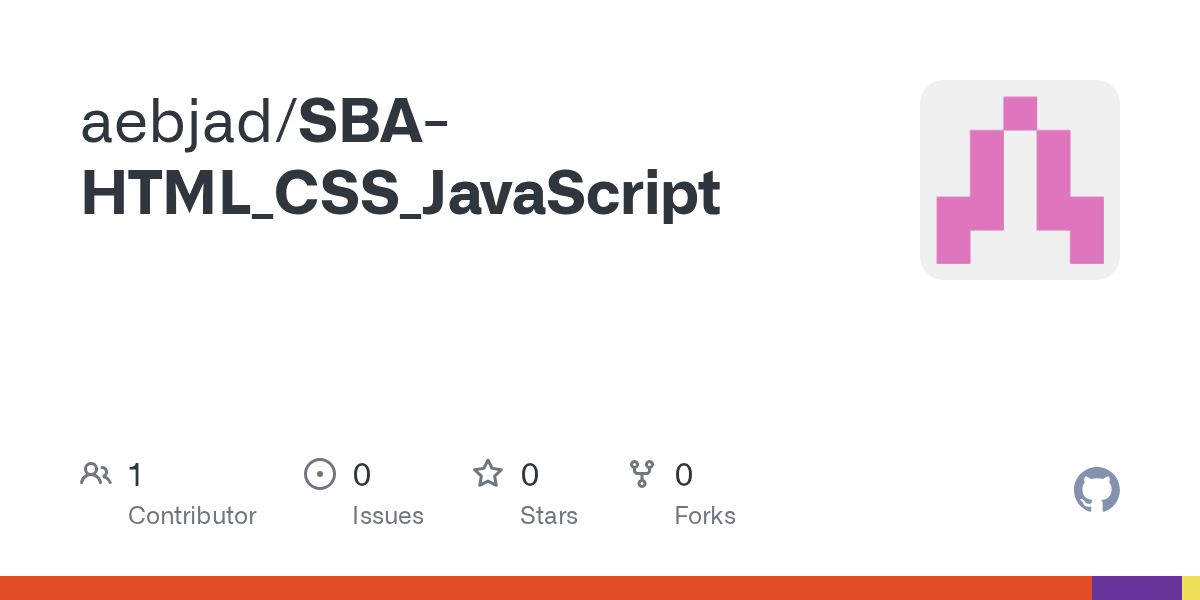The width and height of the screenshot is (1200, 600).
Task: Click the 0 count above Issues
Action: (x=362, y=474)
